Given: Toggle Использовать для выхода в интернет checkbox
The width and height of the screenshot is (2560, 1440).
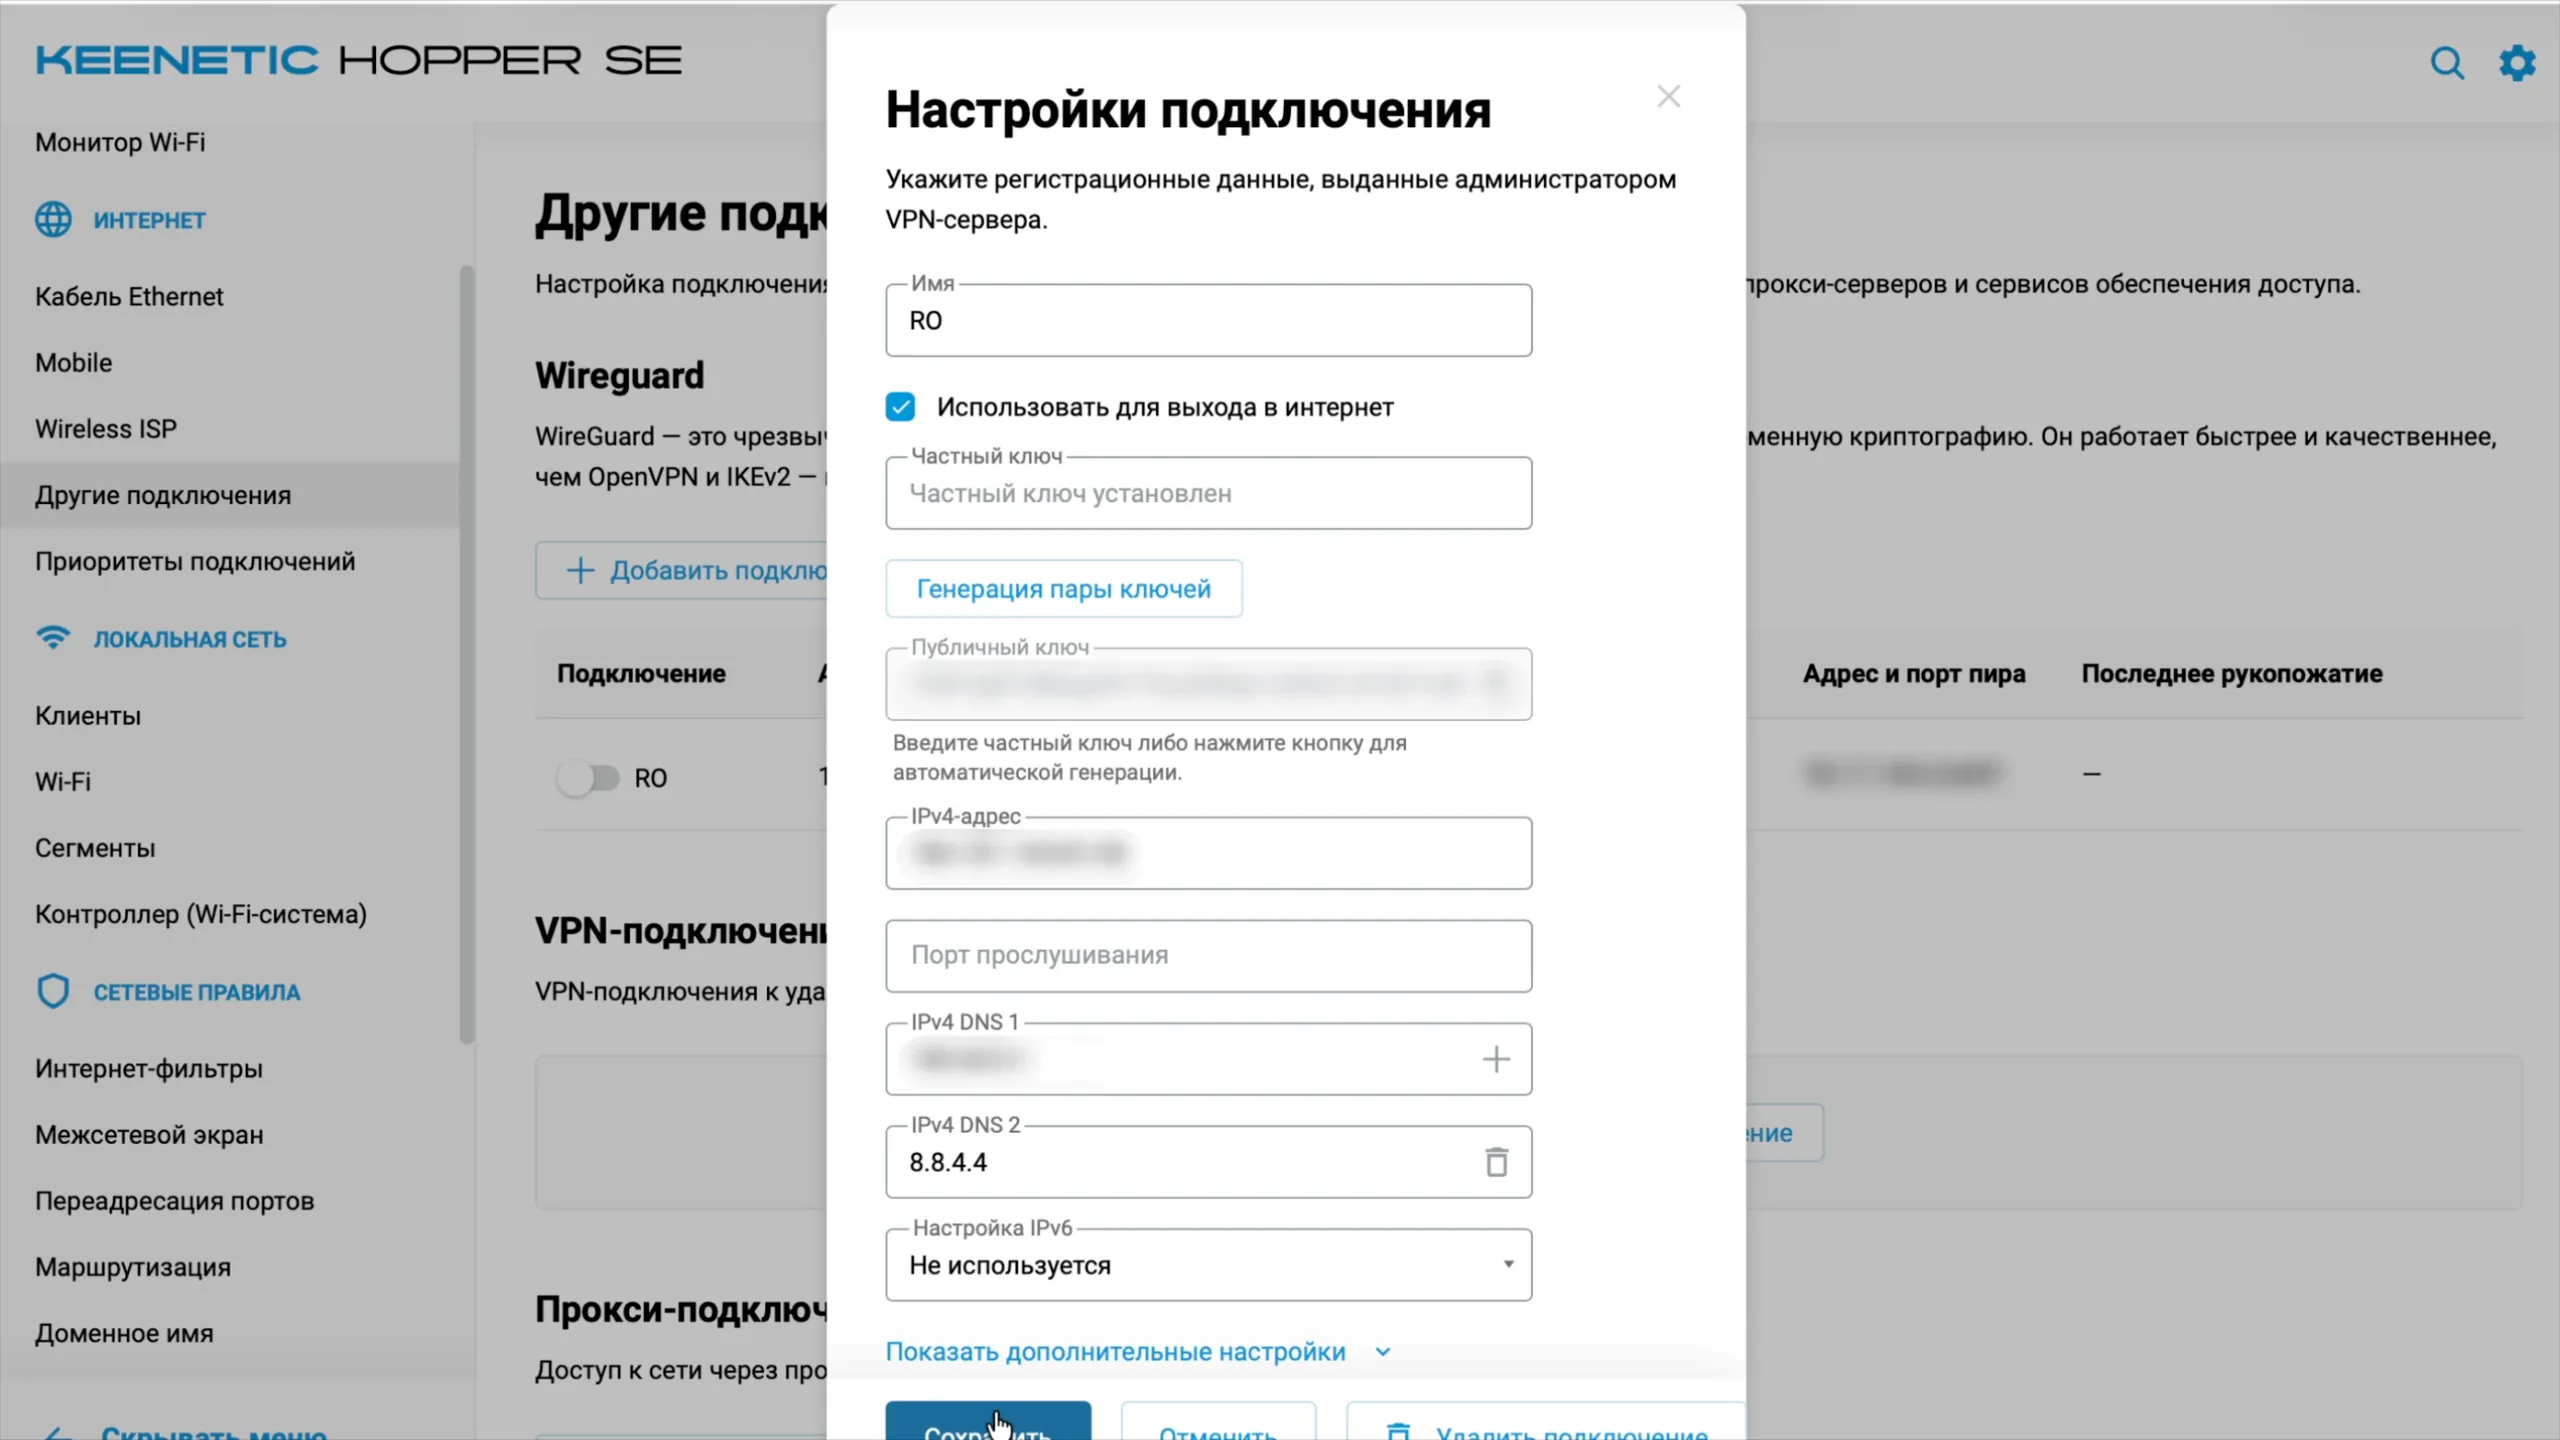Looking at the screenshot, I should [900, 407].
